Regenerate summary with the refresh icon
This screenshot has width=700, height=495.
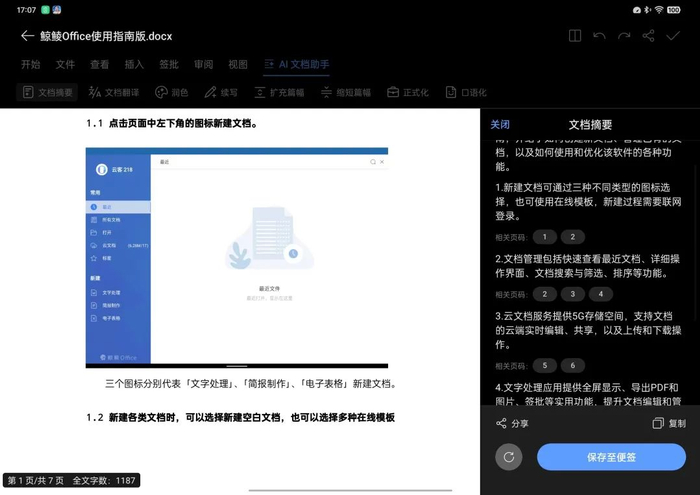509,457
